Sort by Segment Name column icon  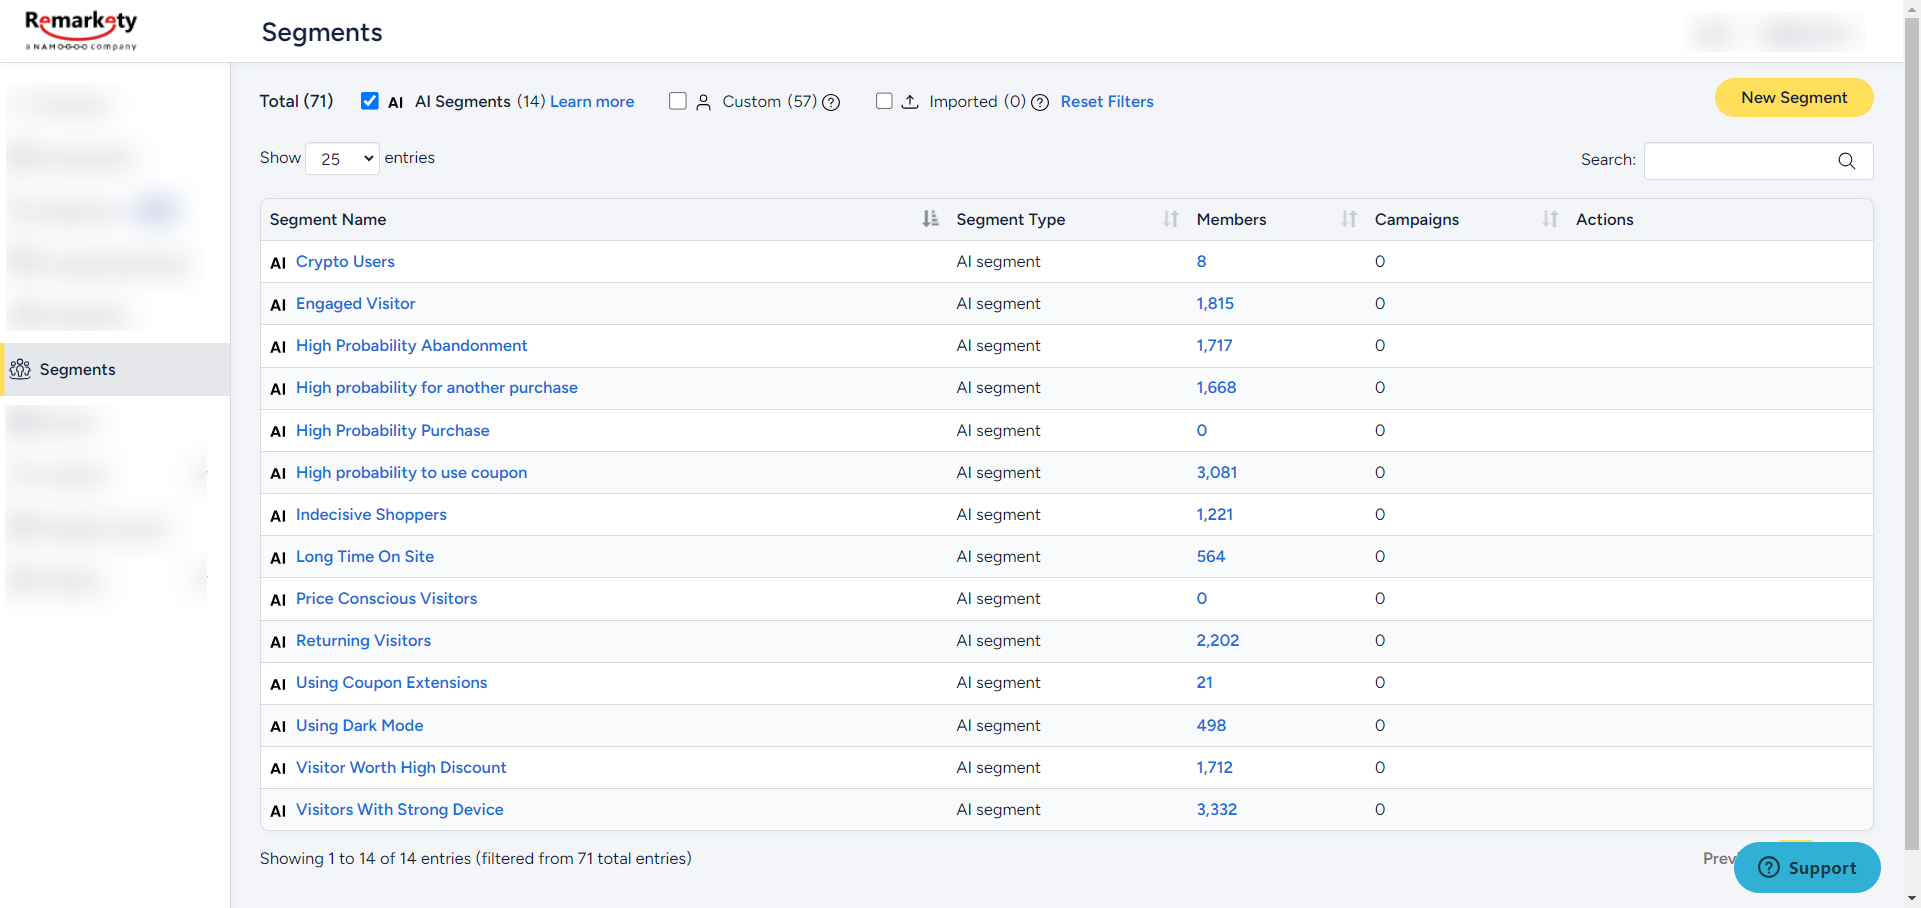[930, 219]
